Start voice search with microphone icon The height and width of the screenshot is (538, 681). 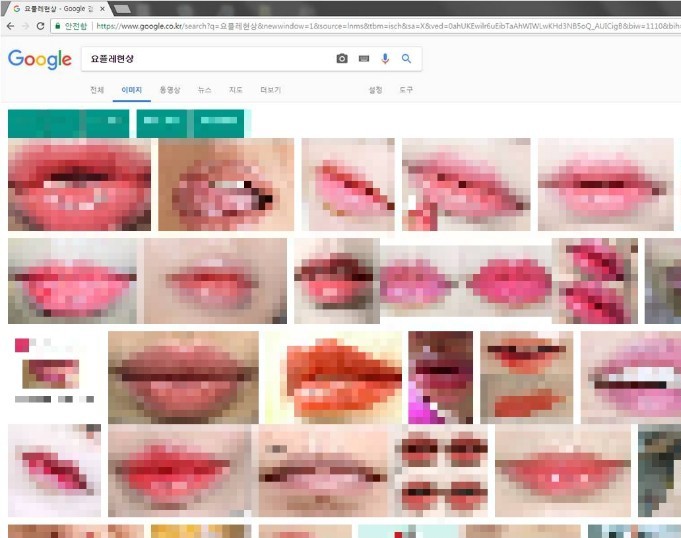point(385,59)
